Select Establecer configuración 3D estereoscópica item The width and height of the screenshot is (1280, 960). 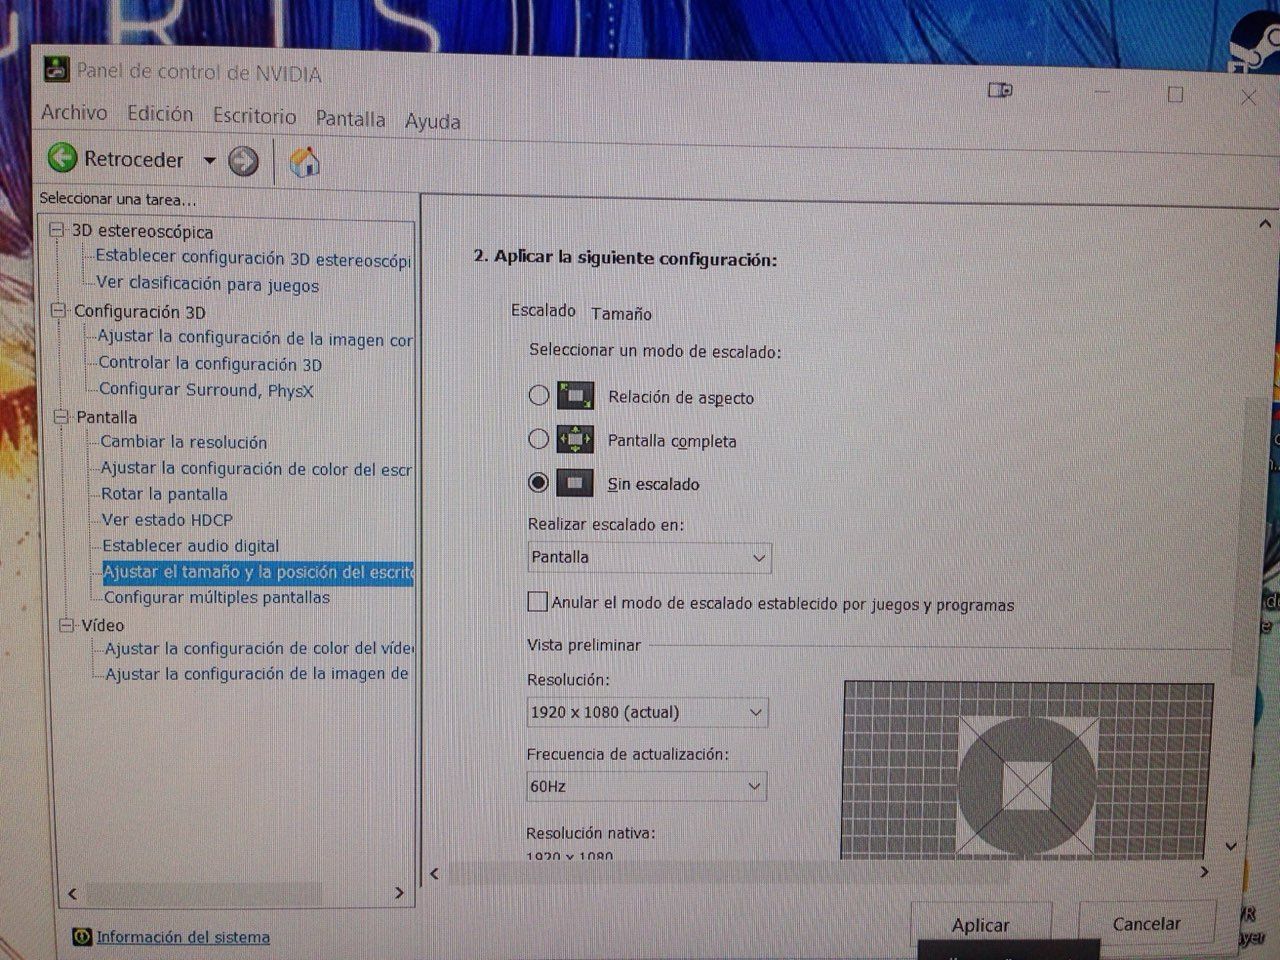(x=253, y=258)
